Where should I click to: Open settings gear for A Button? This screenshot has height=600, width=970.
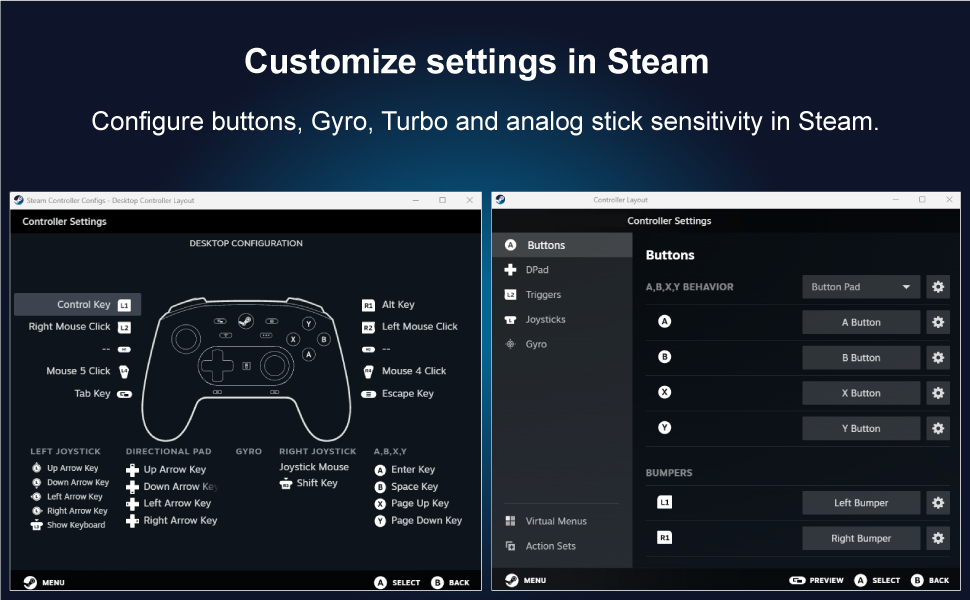(938, 322)
